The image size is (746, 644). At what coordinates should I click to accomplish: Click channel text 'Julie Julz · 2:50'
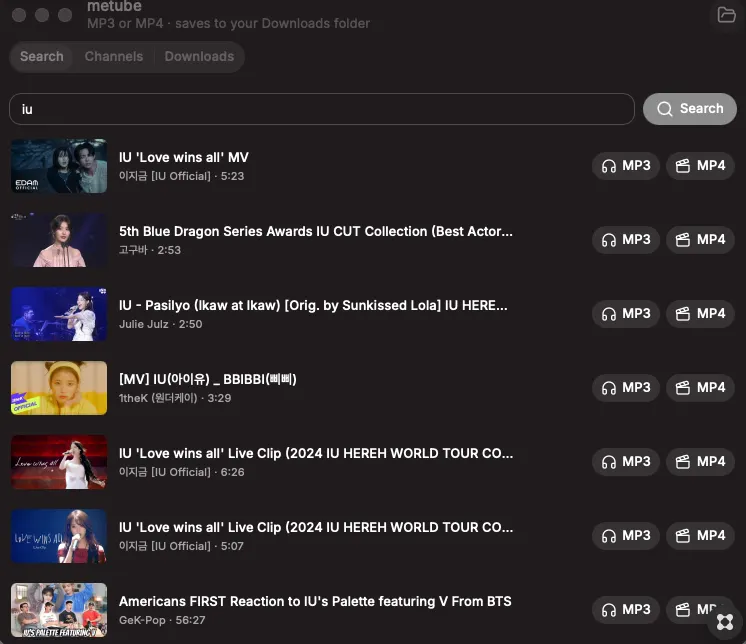pyautogui.click(x=160, y=324)
